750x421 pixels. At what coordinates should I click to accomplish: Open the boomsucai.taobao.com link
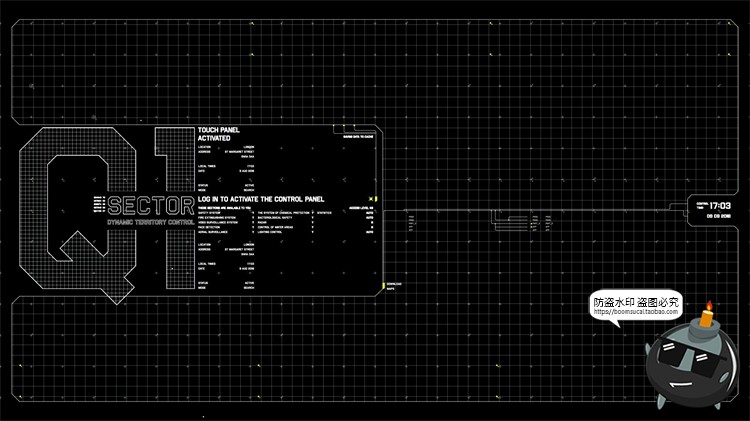[x=636, y=311]
